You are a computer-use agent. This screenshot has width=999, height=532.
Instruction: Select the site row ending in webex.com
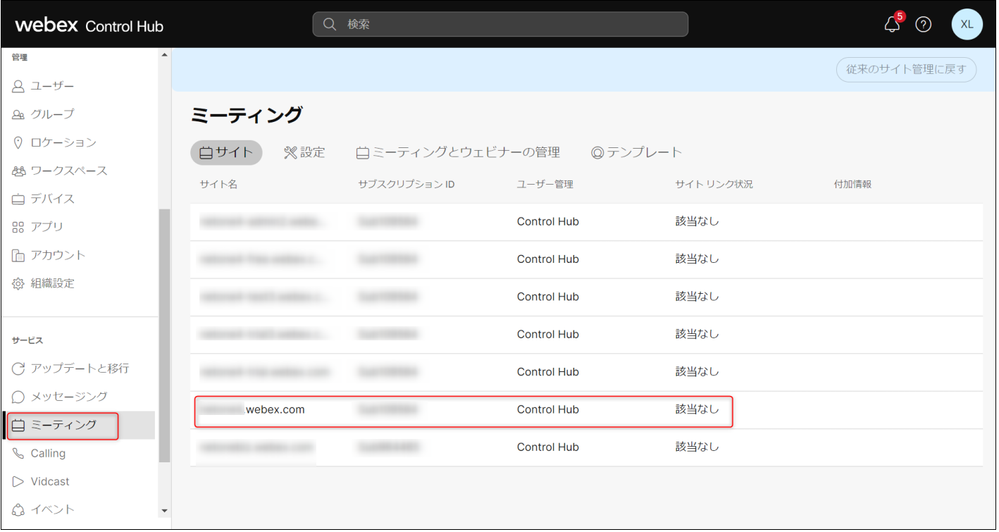(586, 410)
